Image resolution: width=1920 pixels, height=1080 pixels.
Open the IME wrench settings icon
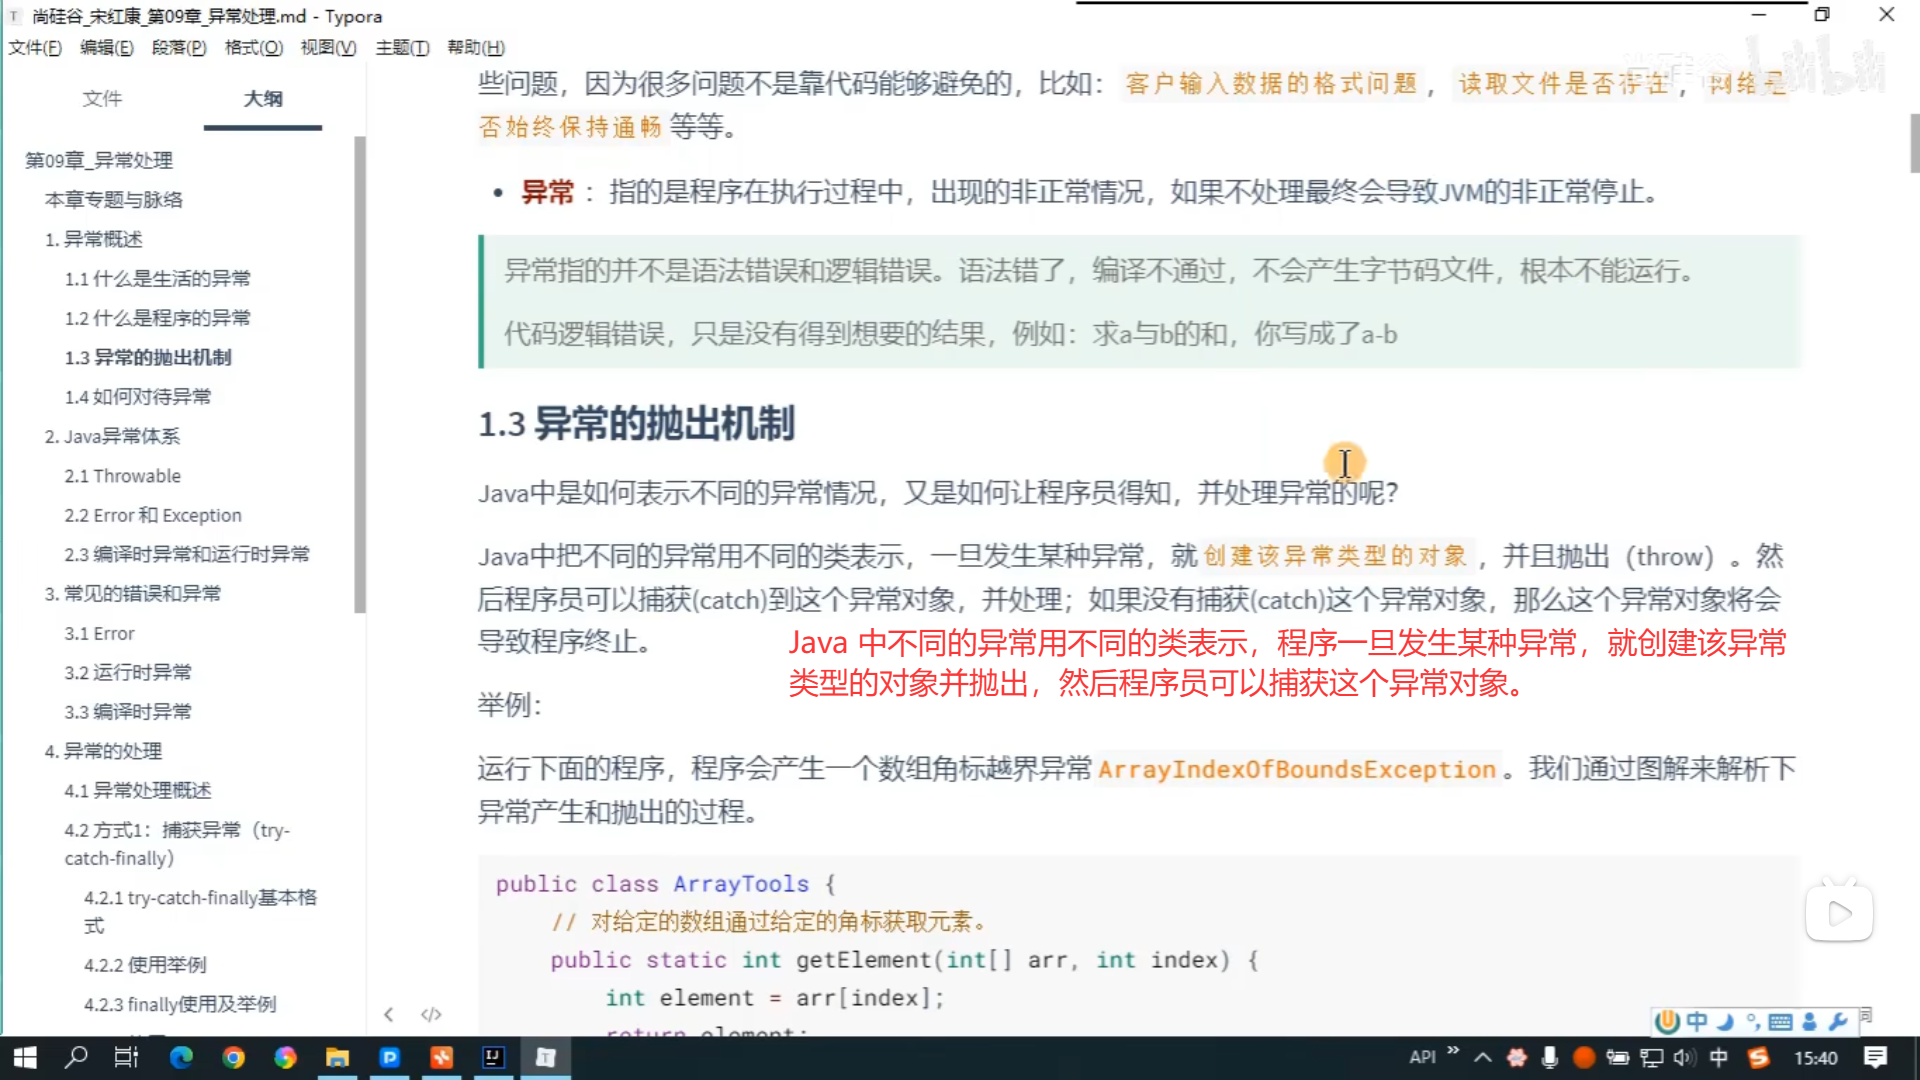(1837, 1021)
